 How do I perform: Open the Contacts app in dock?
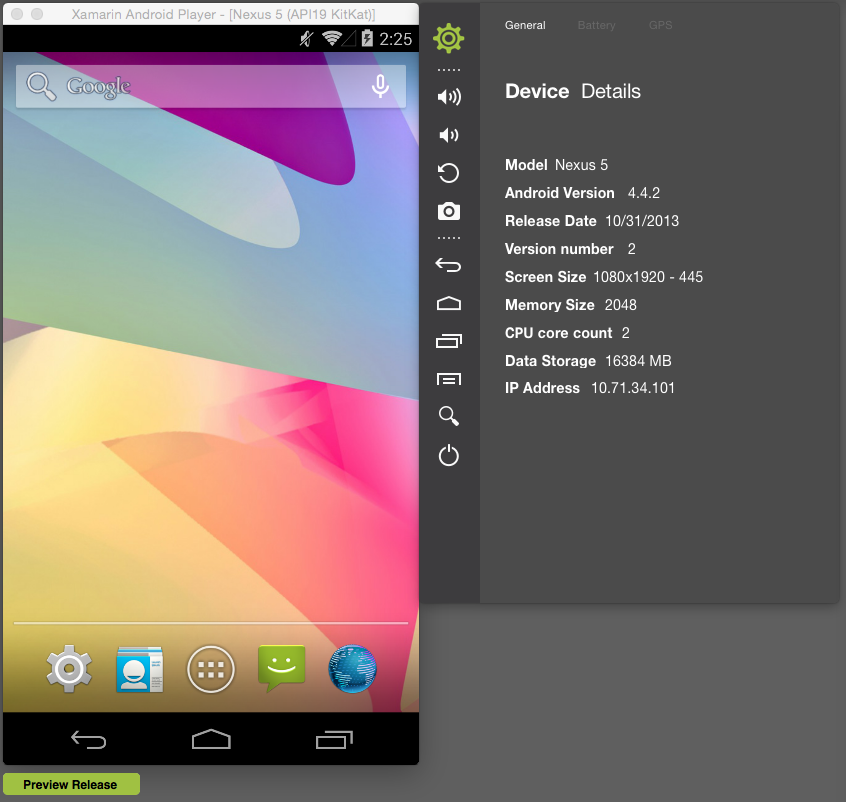(140, 669)
